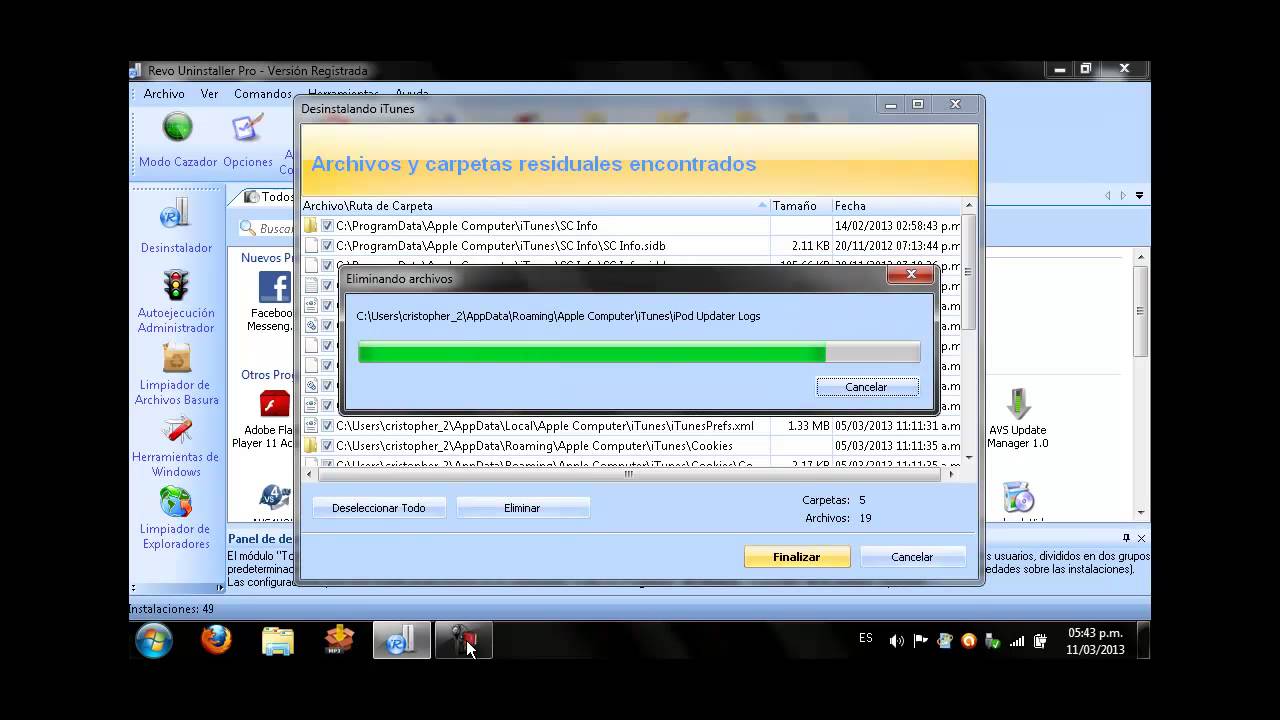This screenshot has width=1280, height=720.
Task: Uncheck the SC Info.sidb file row
Action: 327,246
